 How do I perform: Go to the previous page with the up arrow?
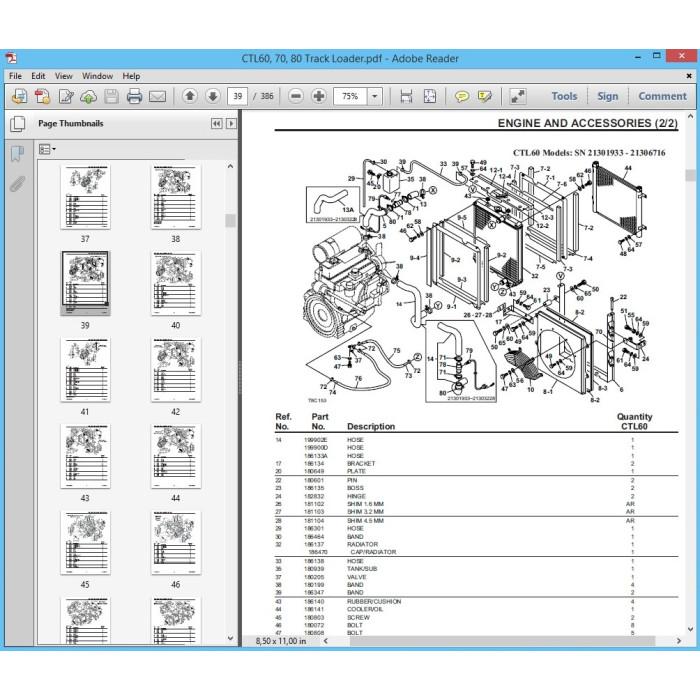[x=190, y=96]
